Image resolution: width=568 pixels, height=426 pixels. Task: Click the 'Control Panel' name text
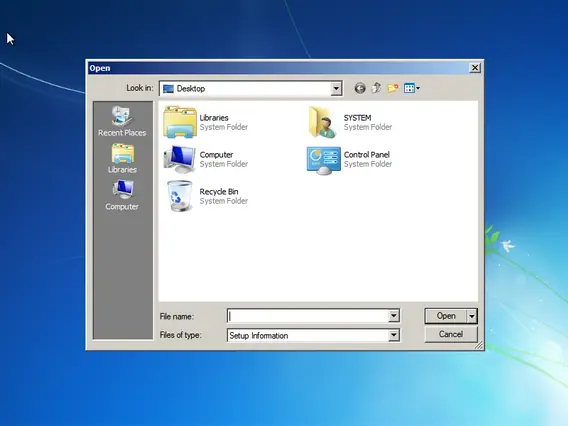367,155
